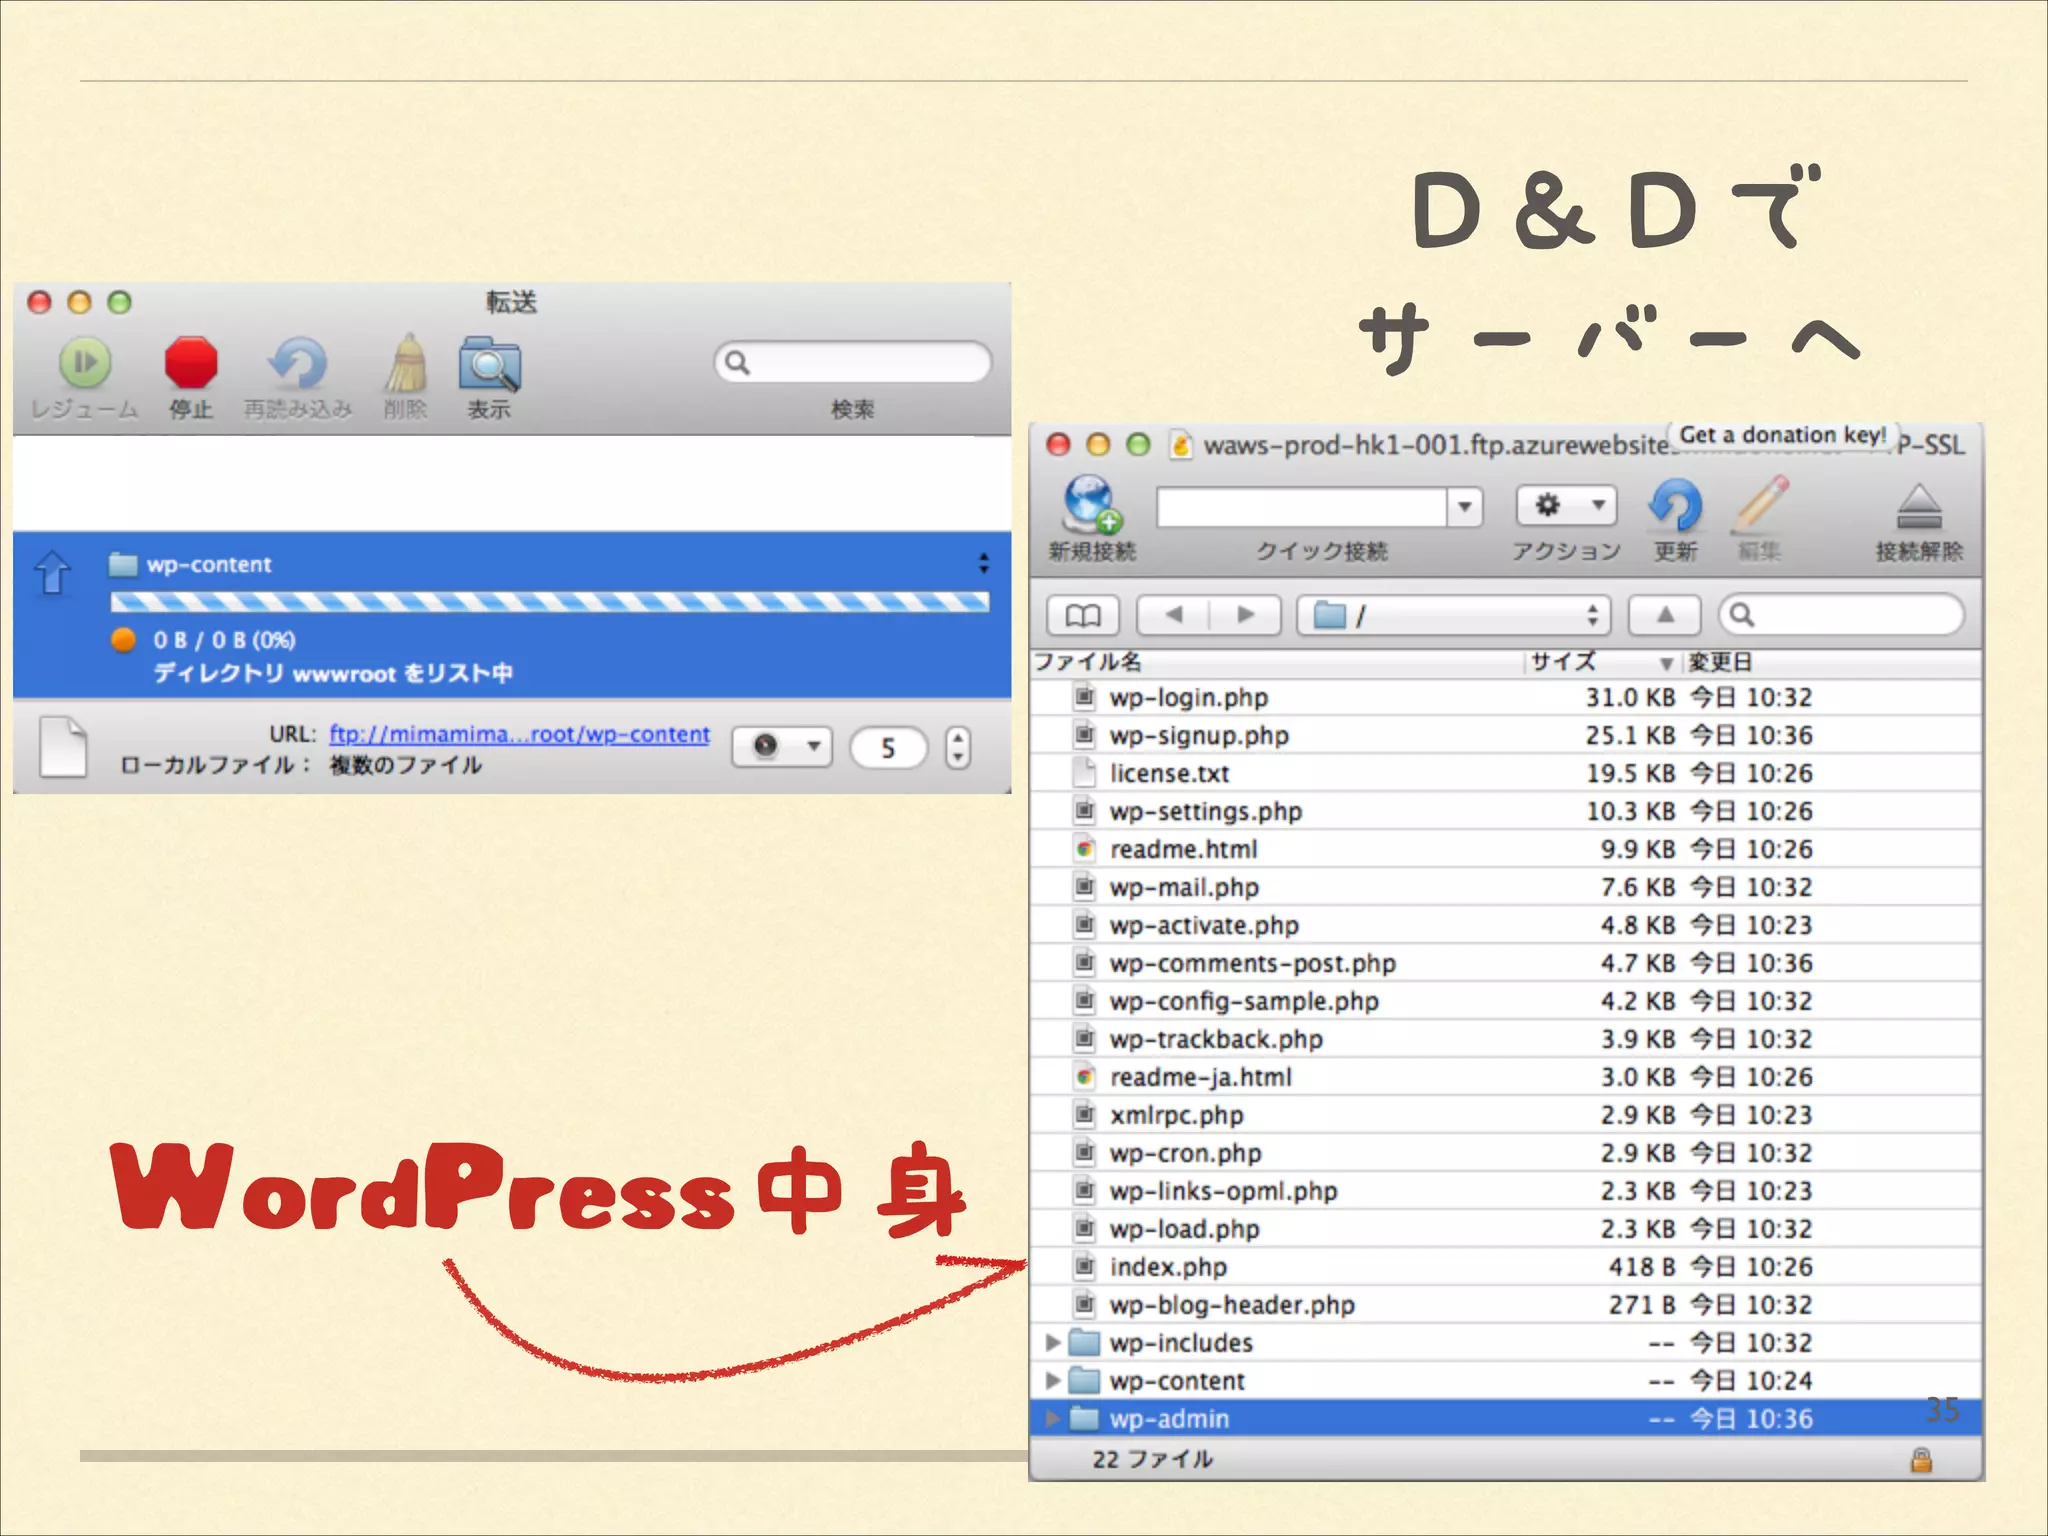Viewport: 2048px width, 1536px height.
Task: Click the readme.html Chrome file icon
Action: pos(1084,849)
